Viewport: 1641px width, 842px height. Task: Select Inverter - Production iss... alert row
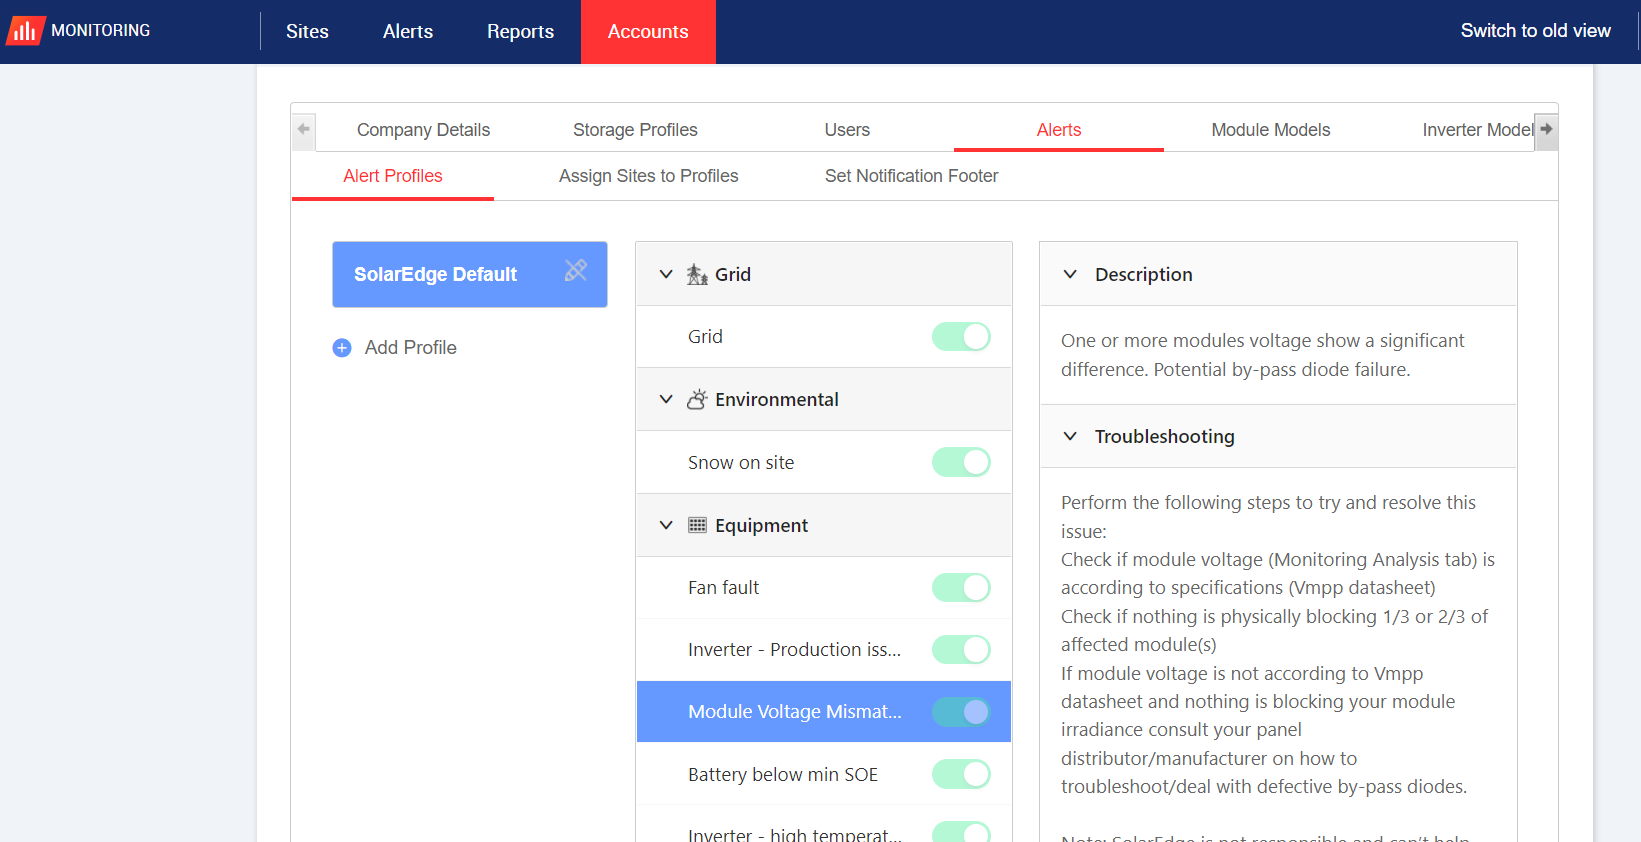(x=824, y=650)
